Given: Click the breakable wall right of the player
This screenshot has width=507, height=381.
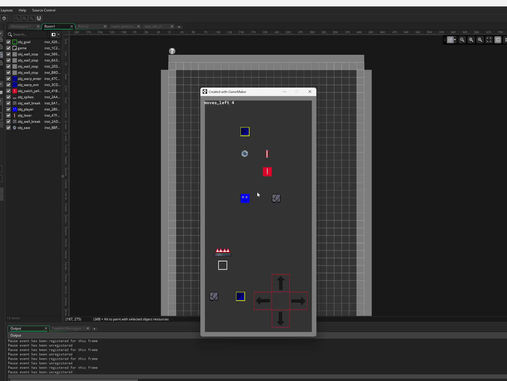Looking at the screenshot, I should [276, 198].
